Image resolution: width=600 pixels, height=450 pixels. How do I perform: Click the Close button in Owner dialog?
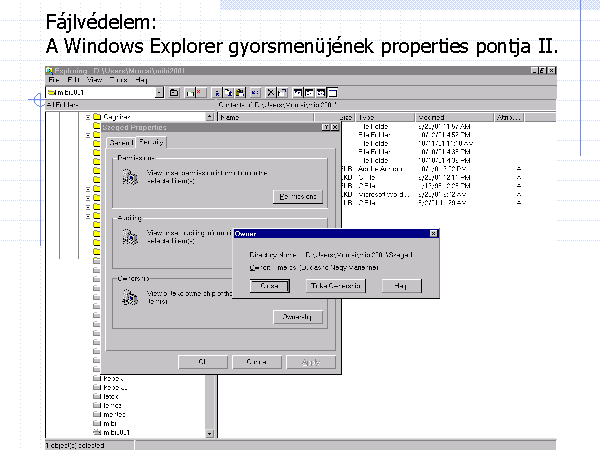point(269,286)
